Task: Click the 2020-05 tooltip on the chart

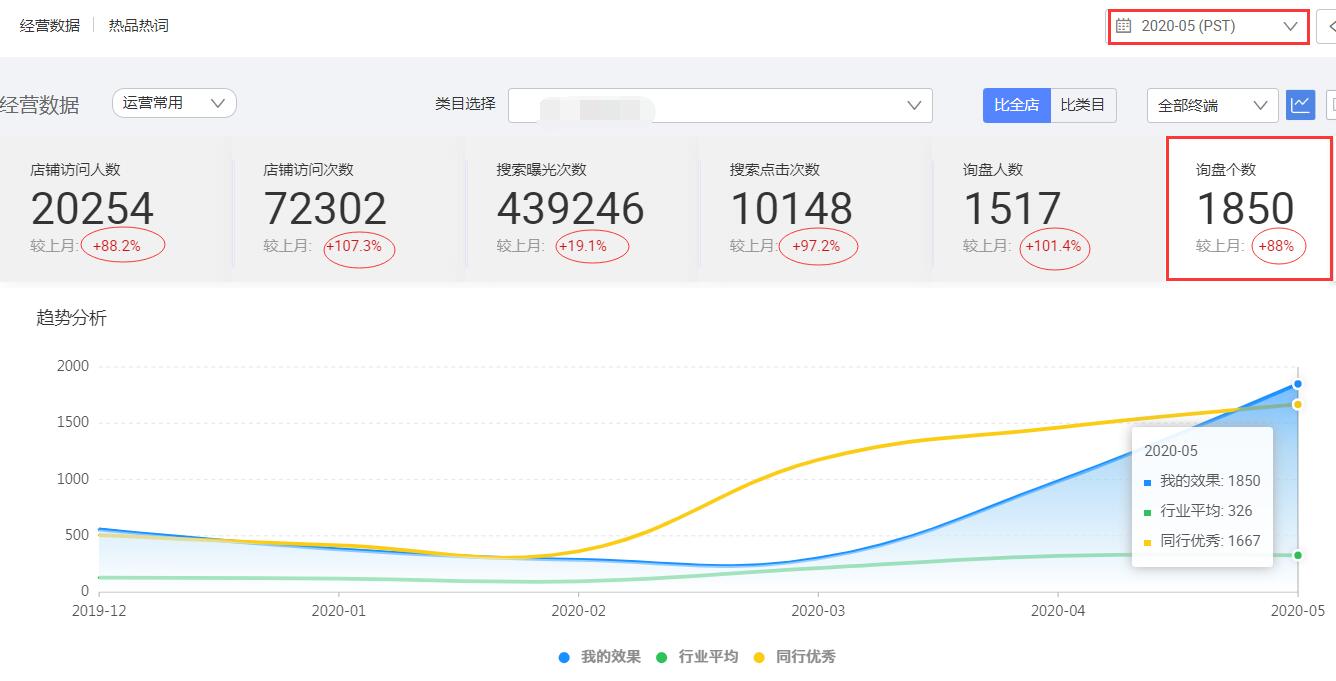Action: [1200, 495]
